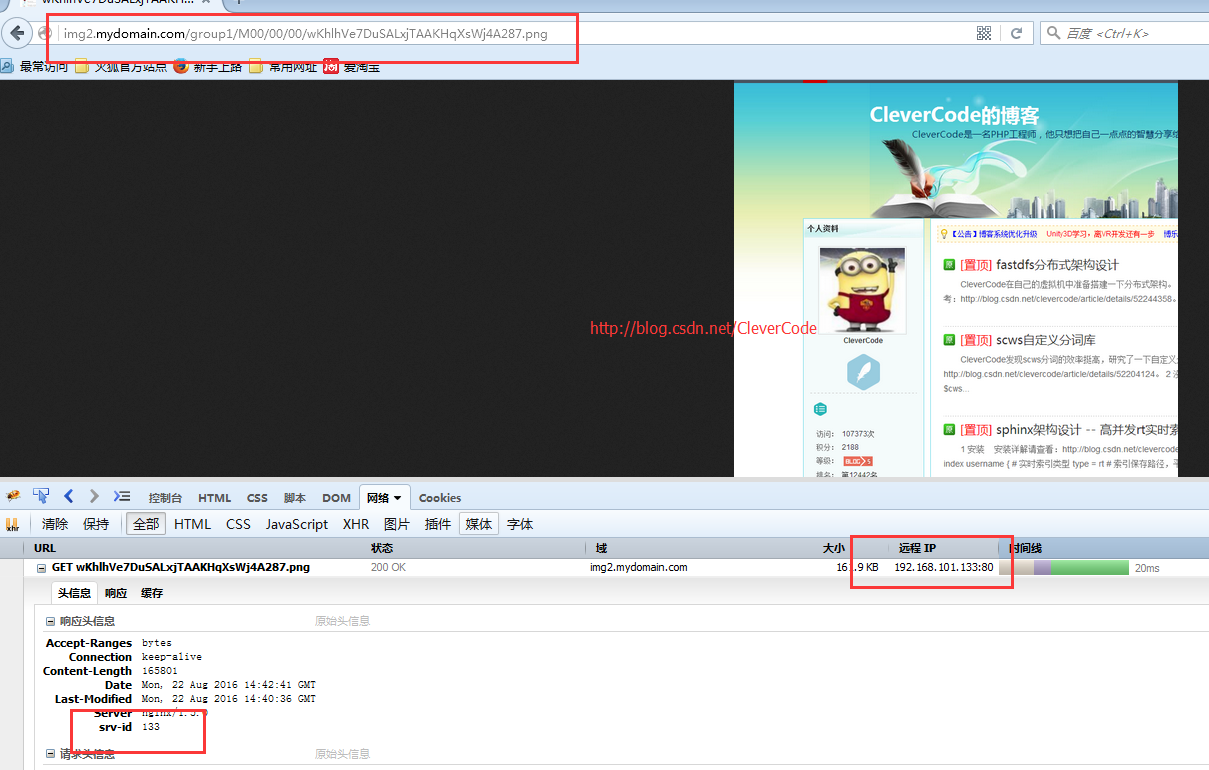Open the DOM panel tab

click(x=336, y=497)
